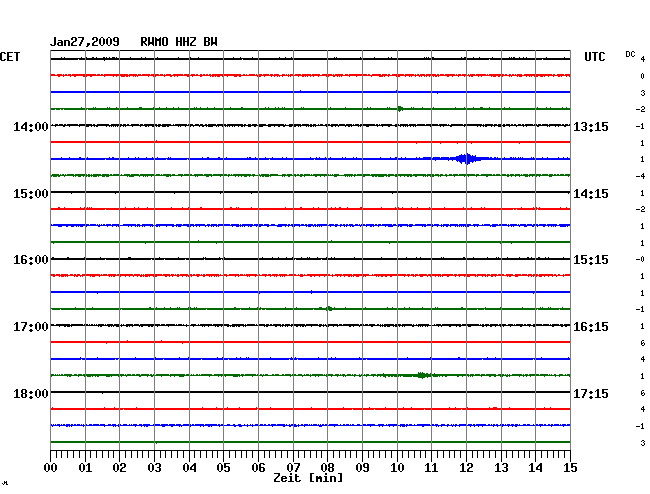Click the 15:15 UTC time label
650x494 pixels.
click(591, 260)
